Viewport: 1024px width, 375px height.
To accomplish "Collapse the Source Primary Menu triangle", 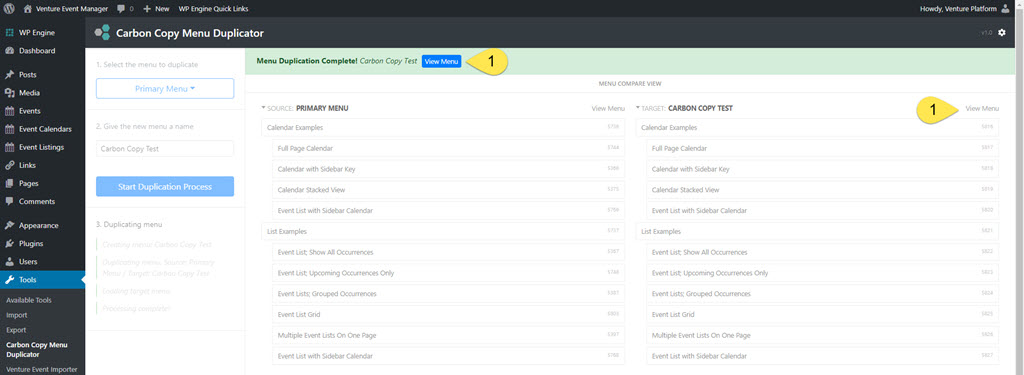I will tap(263, 108).
